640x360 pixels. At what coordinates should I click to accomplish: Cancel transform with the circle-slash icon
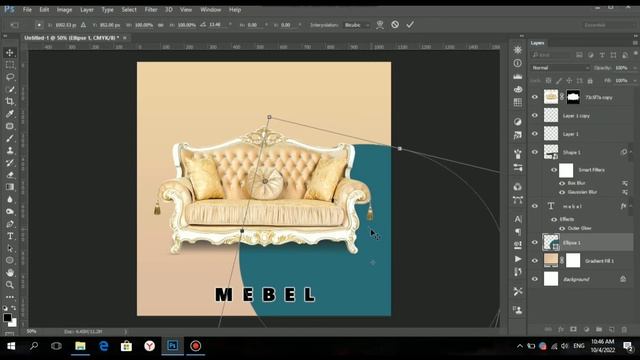[395, 25]
